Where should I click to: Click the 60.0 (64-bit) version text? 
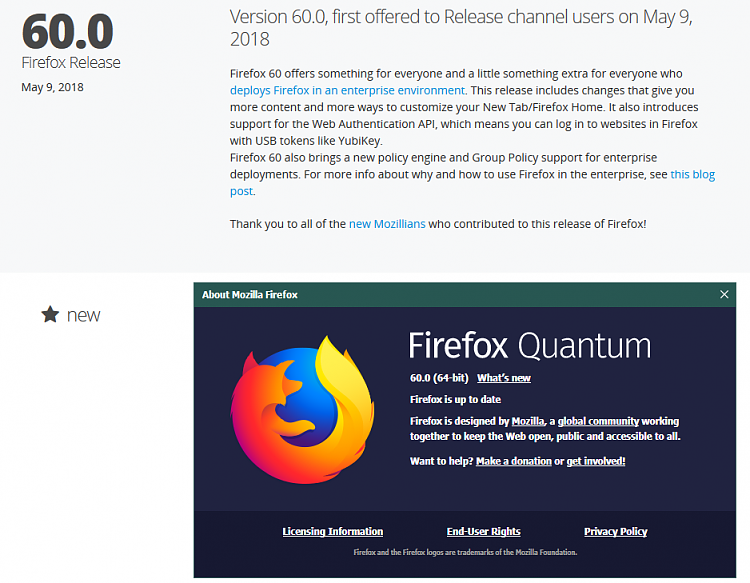pyautogui.click(x=439, y=378)
